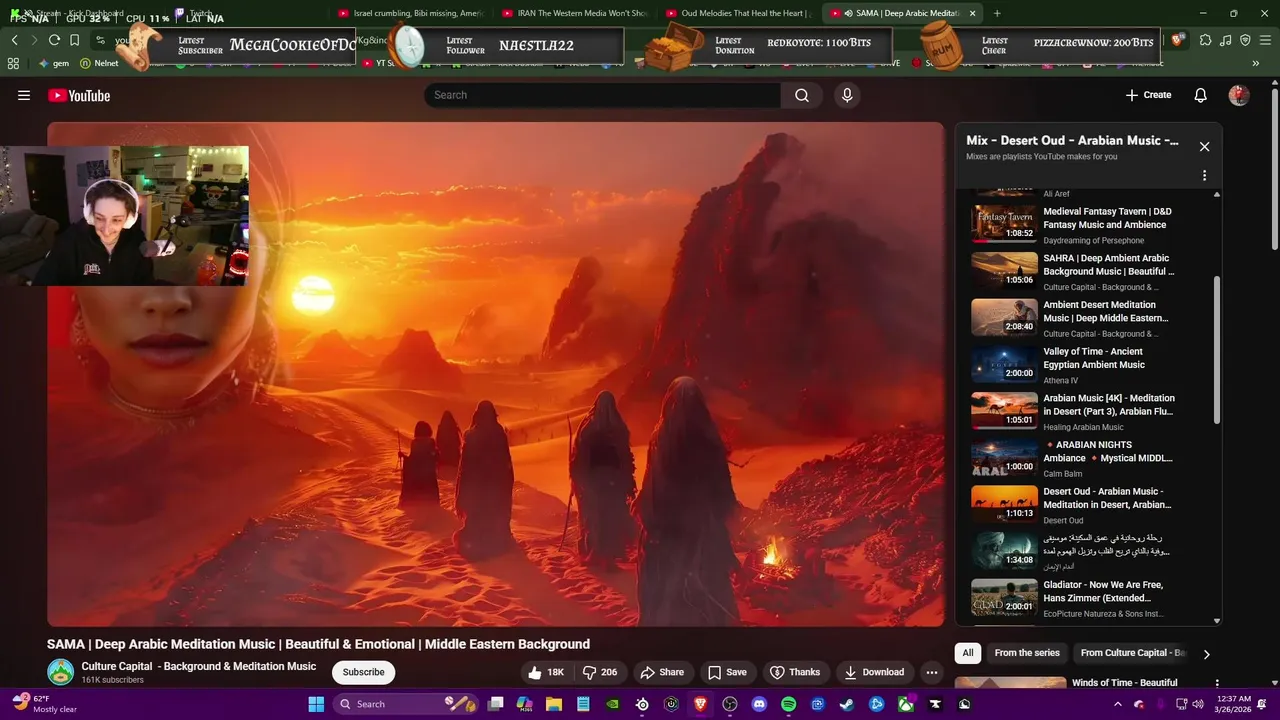Open Culture Capital channel avatar

click(60, 672)
